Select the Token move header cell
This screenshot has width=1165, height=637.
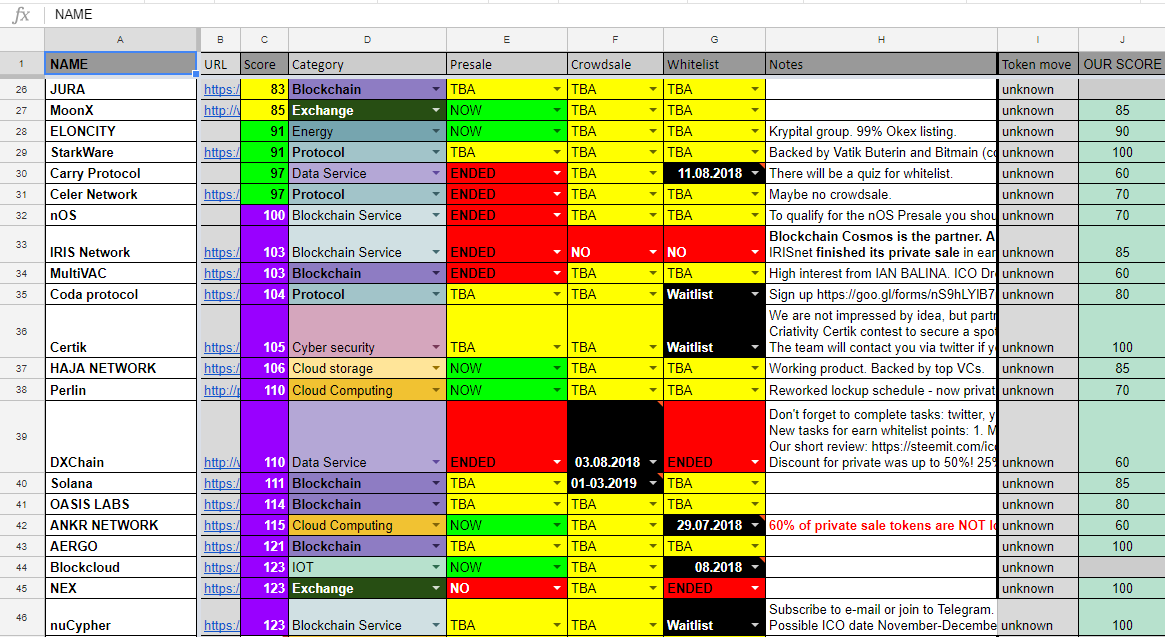tap(1037, 64)
